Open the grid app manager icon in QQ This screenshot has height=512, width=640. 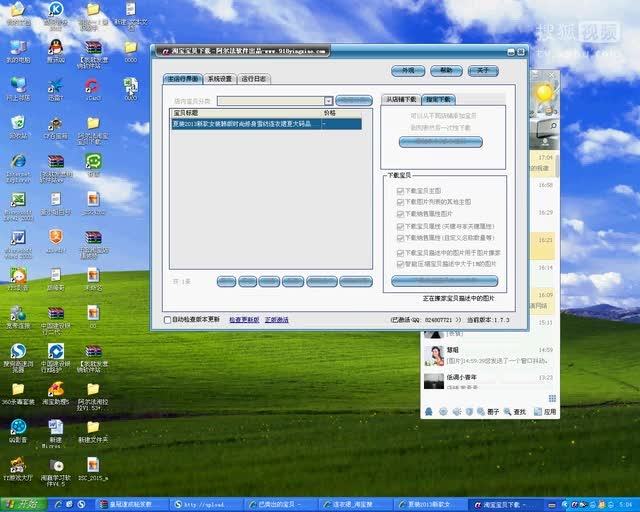point(552,398)
